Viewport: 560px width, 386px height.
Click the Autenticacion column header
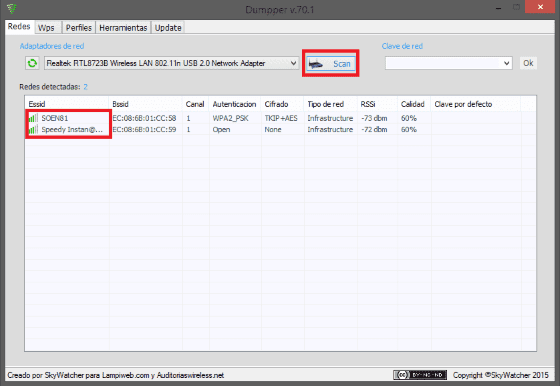(x=235, y=104)
